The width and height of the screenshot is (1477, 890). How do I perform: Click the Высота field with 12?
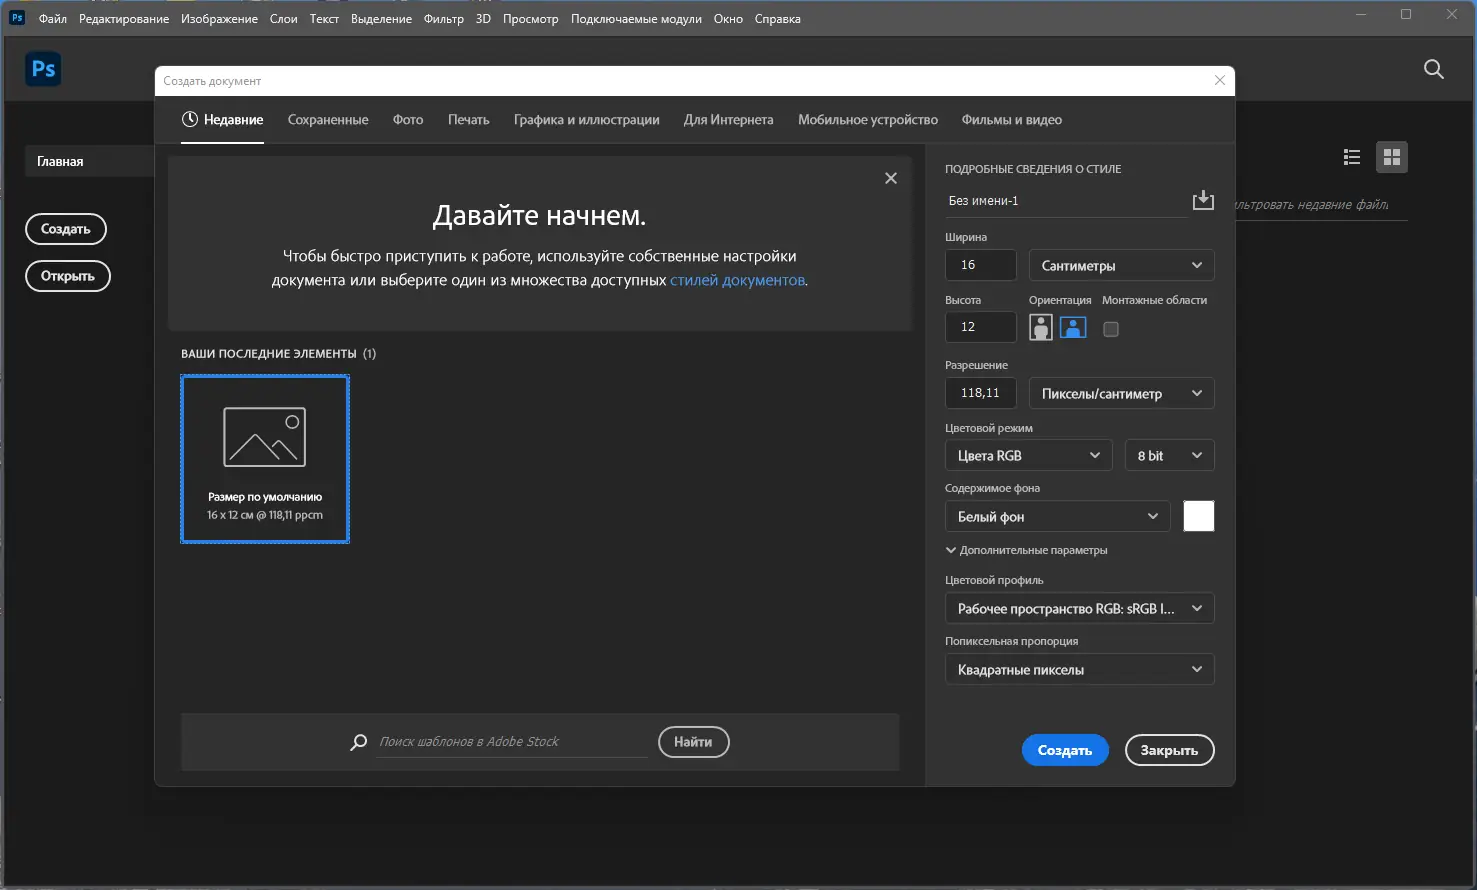981,327
